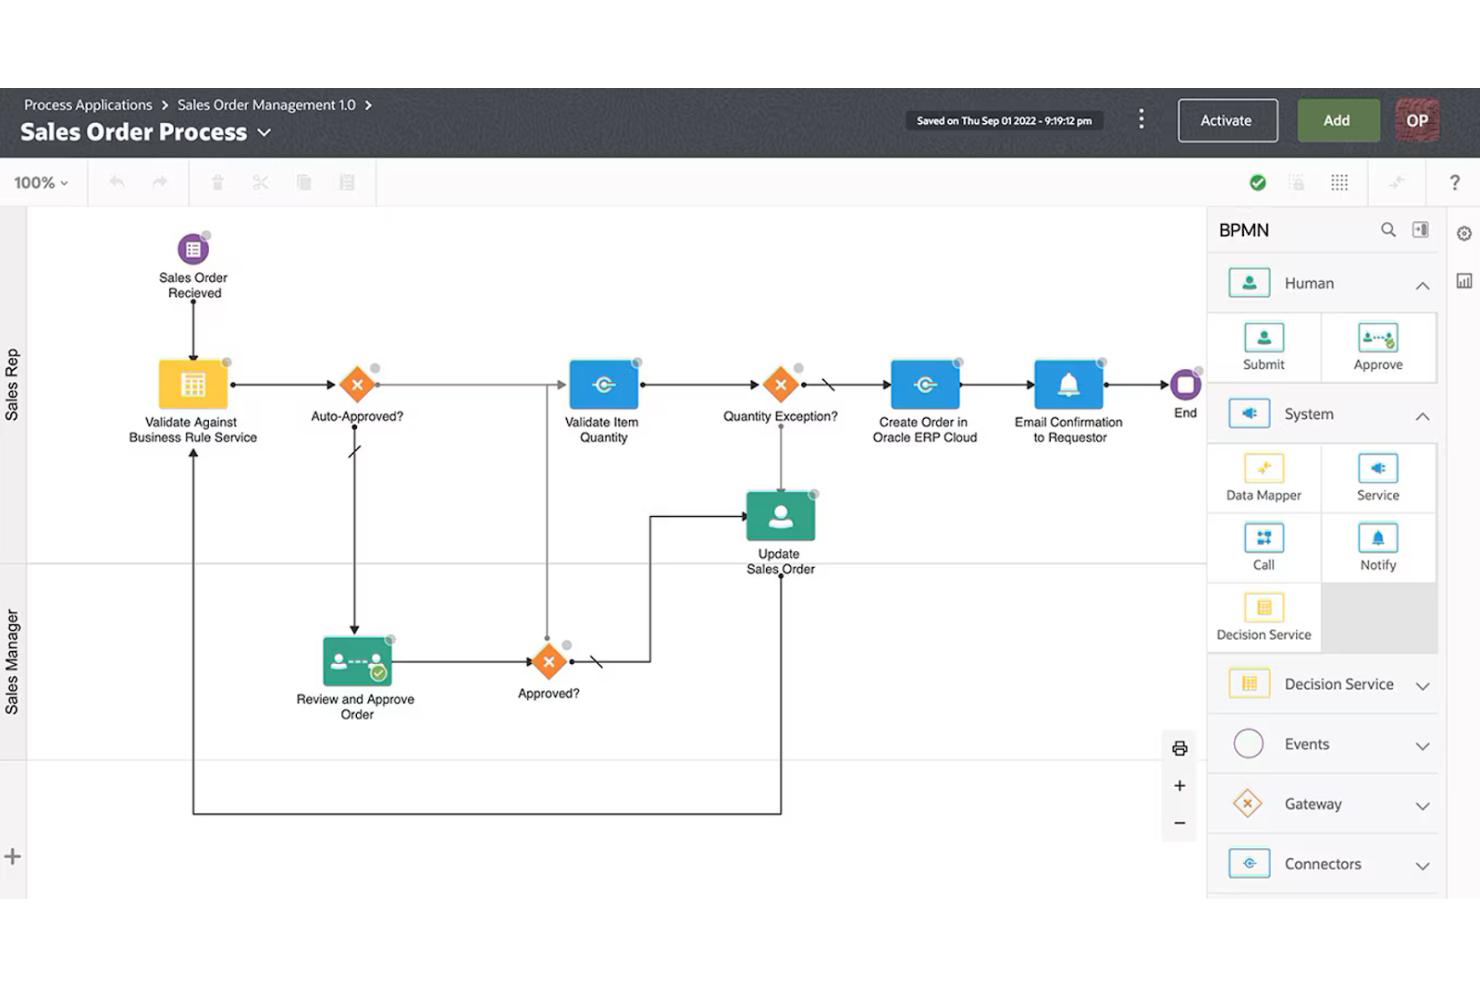The image size is (1480, 987).
Task: Select Validate Against Business Rule Service task
Action: (x=193, y=385)
